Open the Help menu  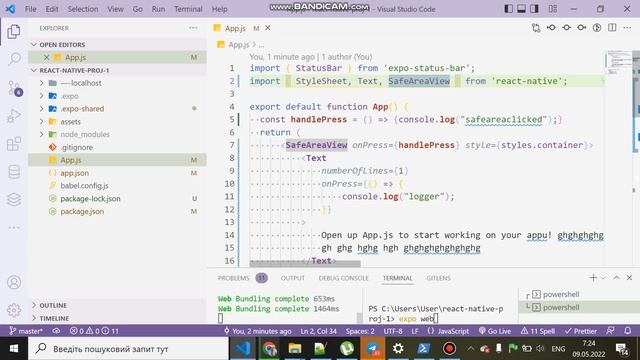(x=220, y=9)
